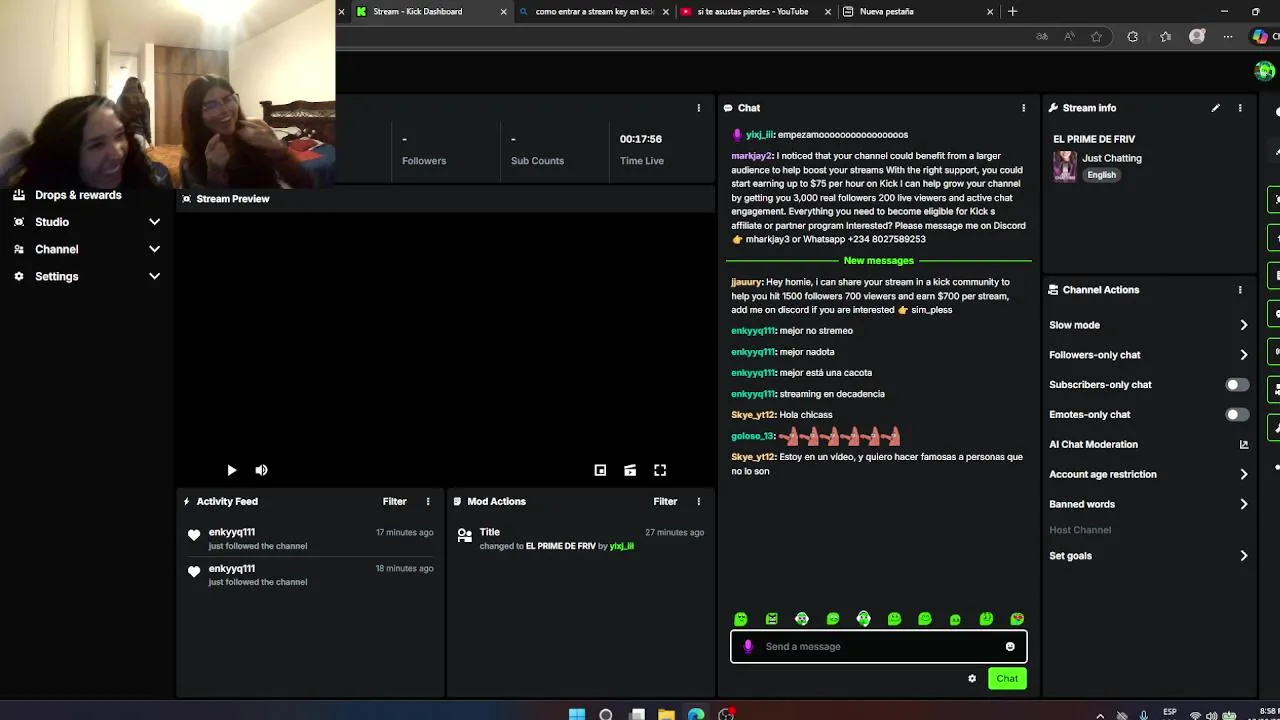Open Set goals options arrow
The width and height of the screenshot is (1280, 720).
(x=1244, y=556)
